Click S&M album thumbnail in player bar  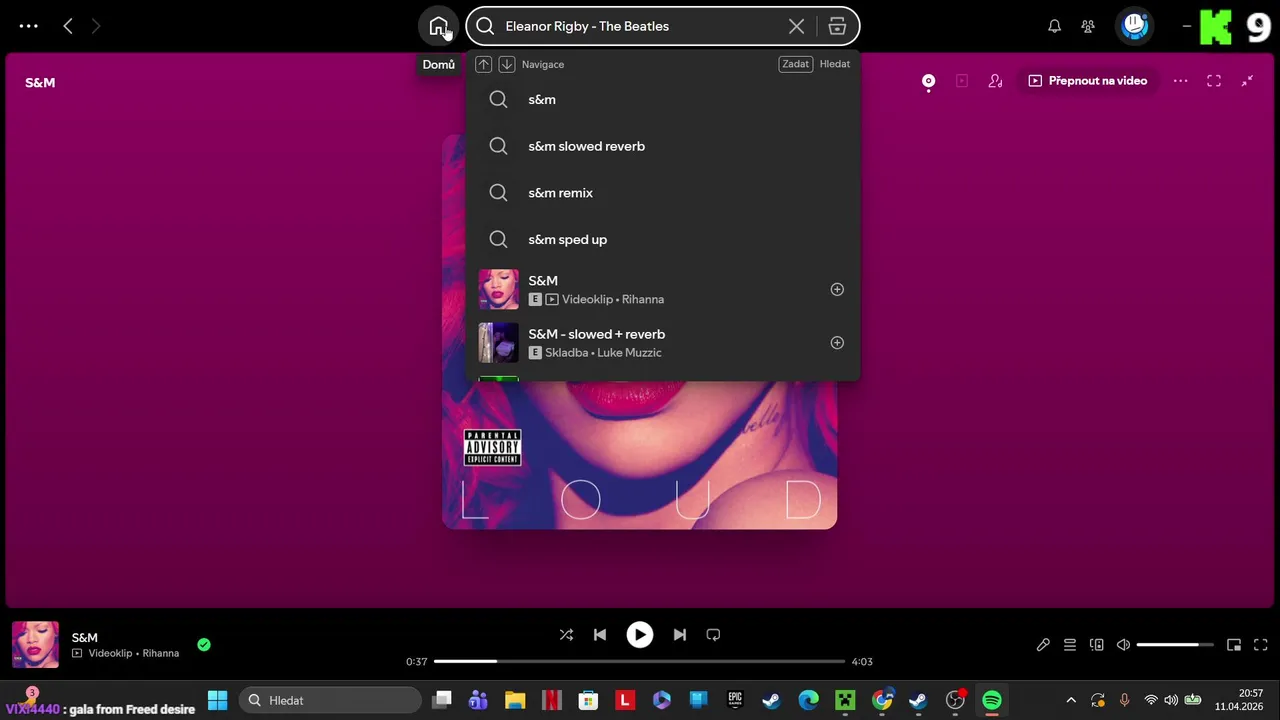(x=35, y=645)
